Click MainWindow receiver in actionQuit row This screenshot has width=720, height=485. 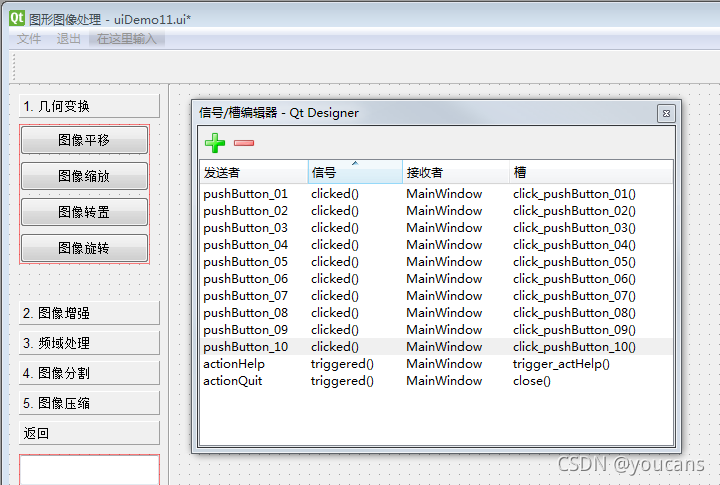[444, 381]
